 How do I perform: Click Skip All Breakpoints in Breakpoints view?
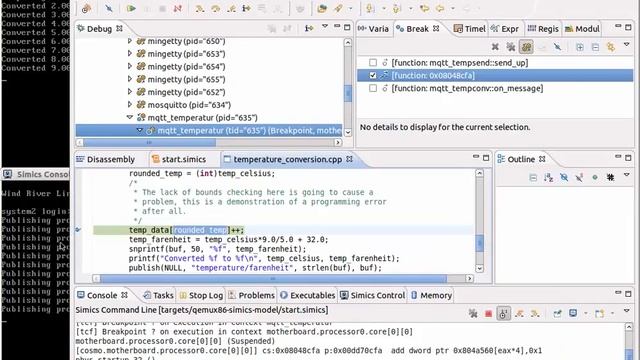(x=557, y=47)
